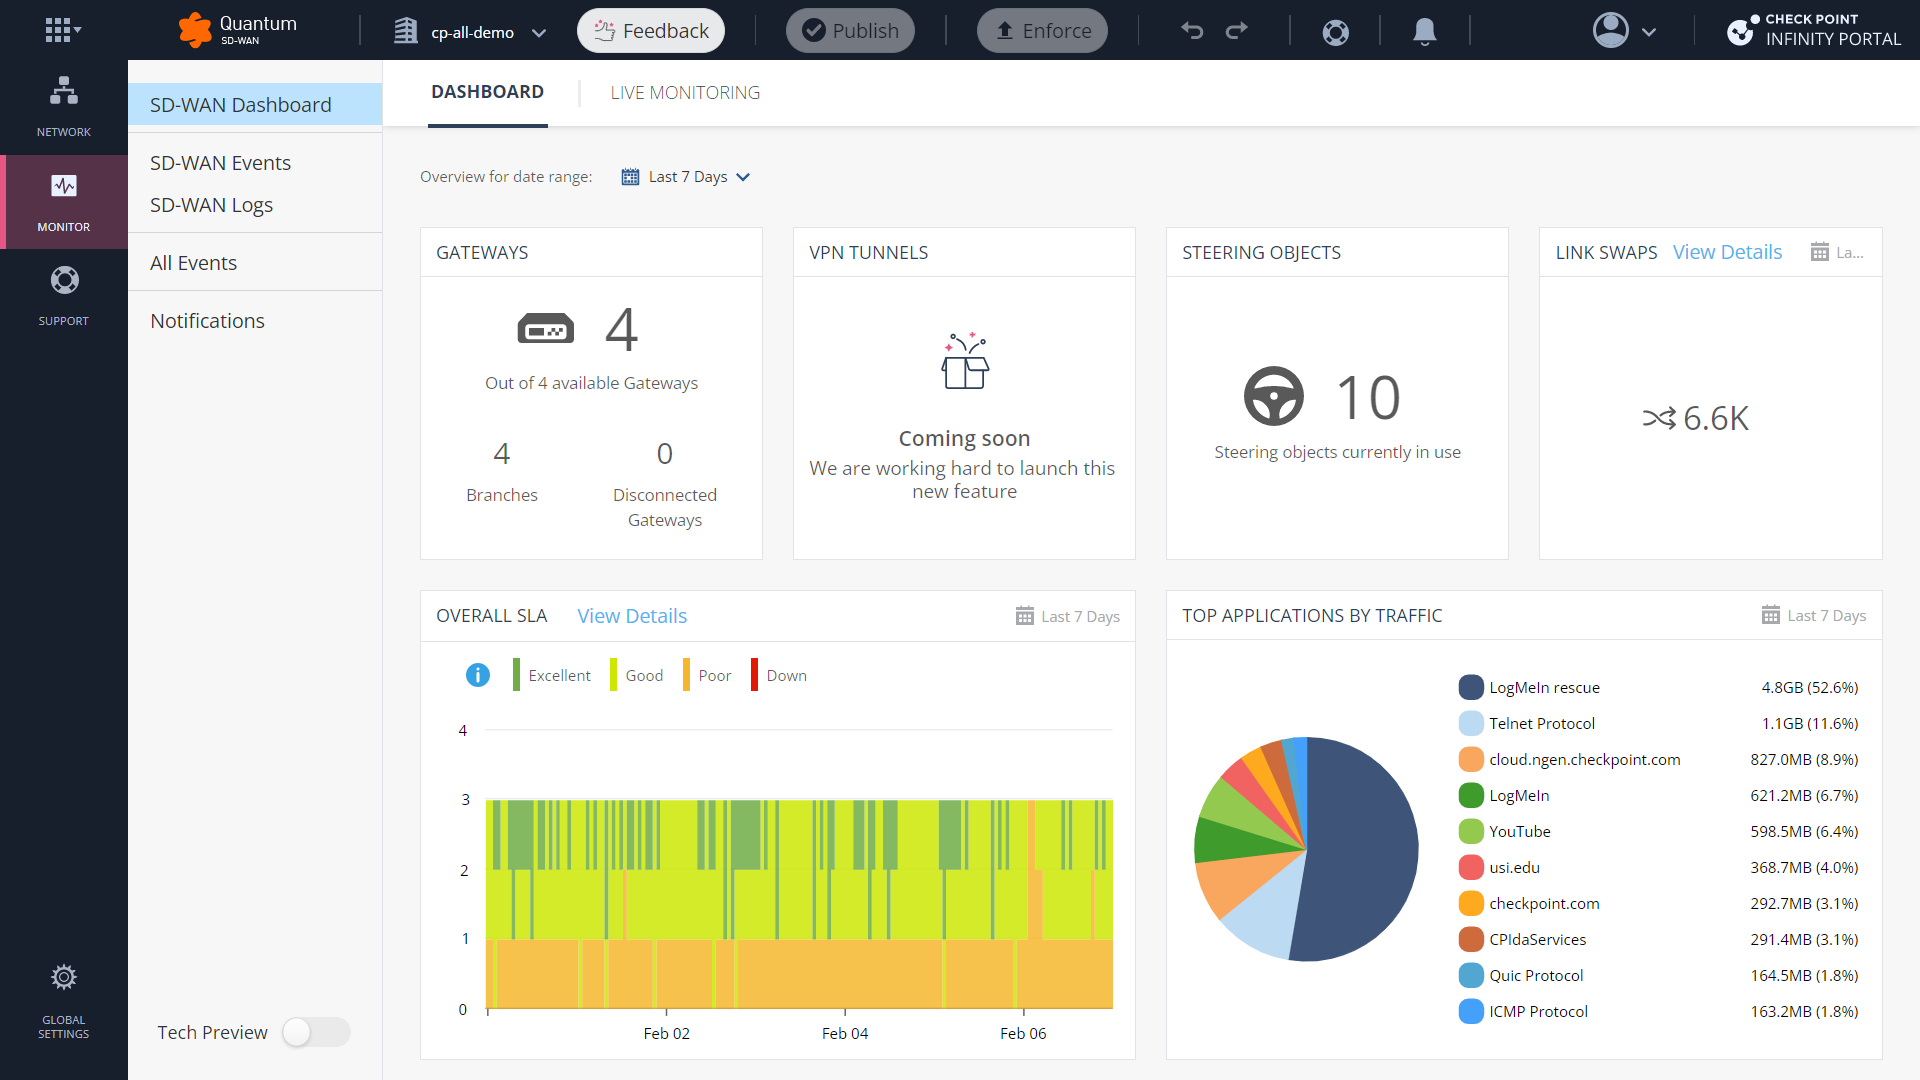Open SD-WAN Dashboard menu item

[x=255, y=104]
